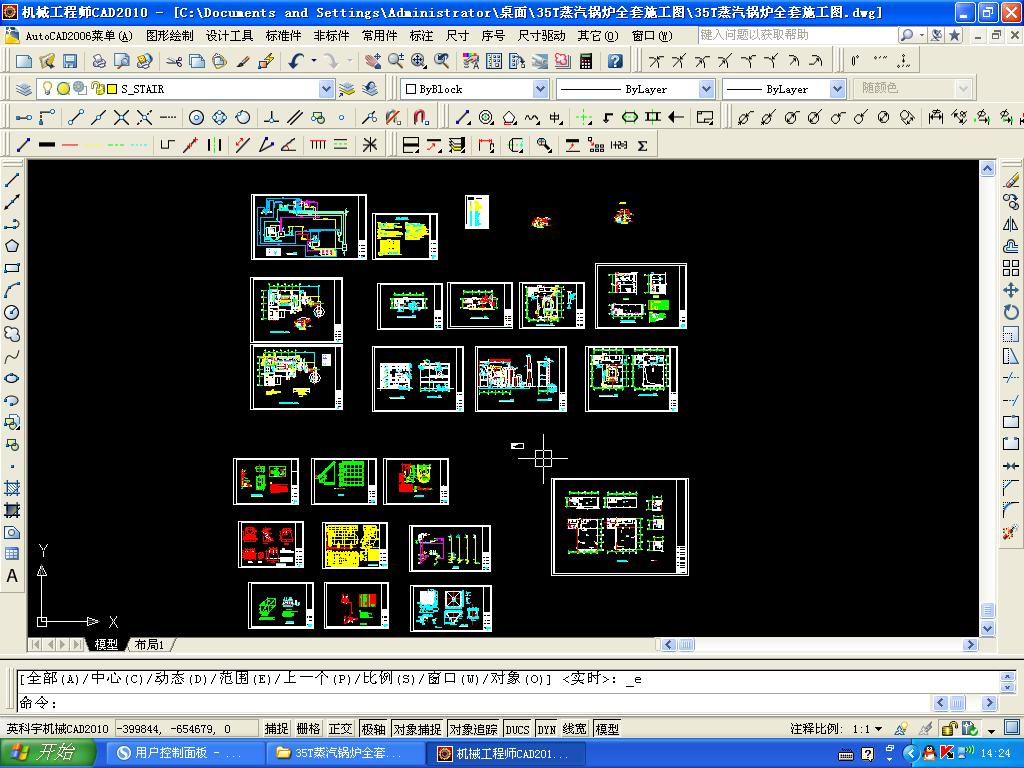Viewport: 1024px width, 768px height.
Task: Toggle 极轴 polar tracking
Action: pyautogui.click(x=373, y=729)
